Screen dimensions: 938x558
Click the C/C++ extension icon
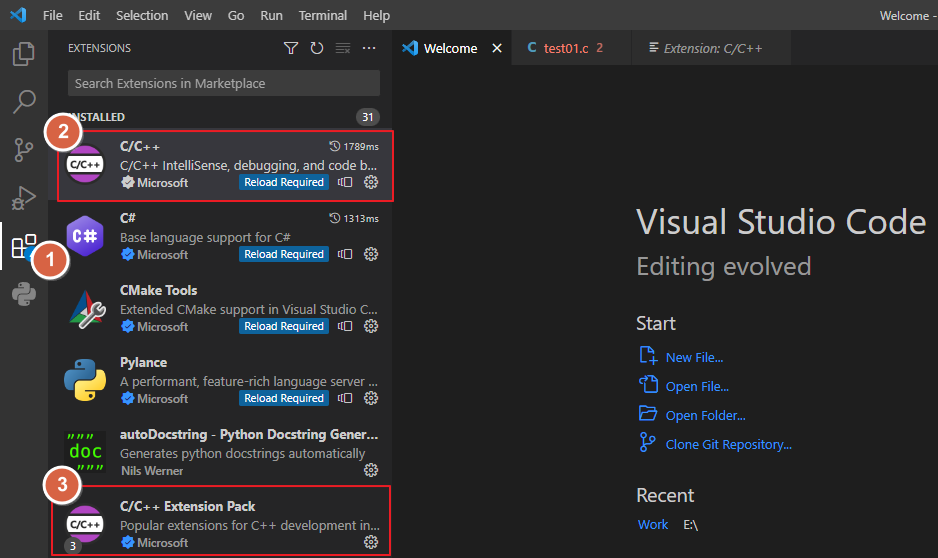click(x=85, y=164)
